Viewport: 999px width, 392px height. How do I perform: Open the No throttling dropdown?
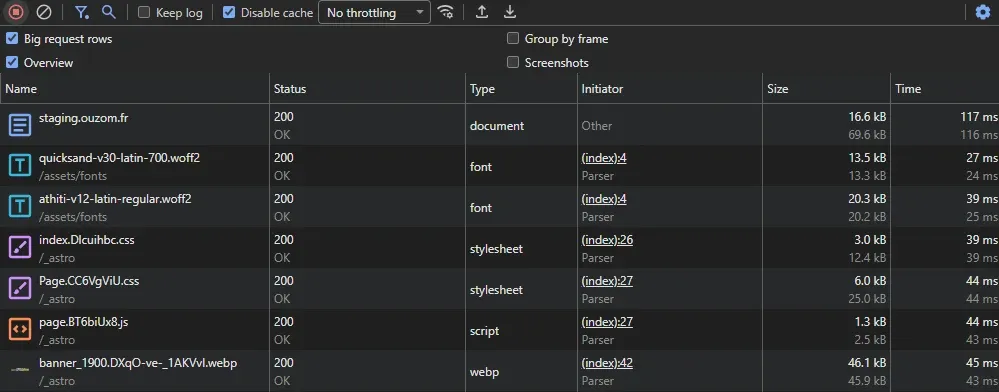[375, 12]
